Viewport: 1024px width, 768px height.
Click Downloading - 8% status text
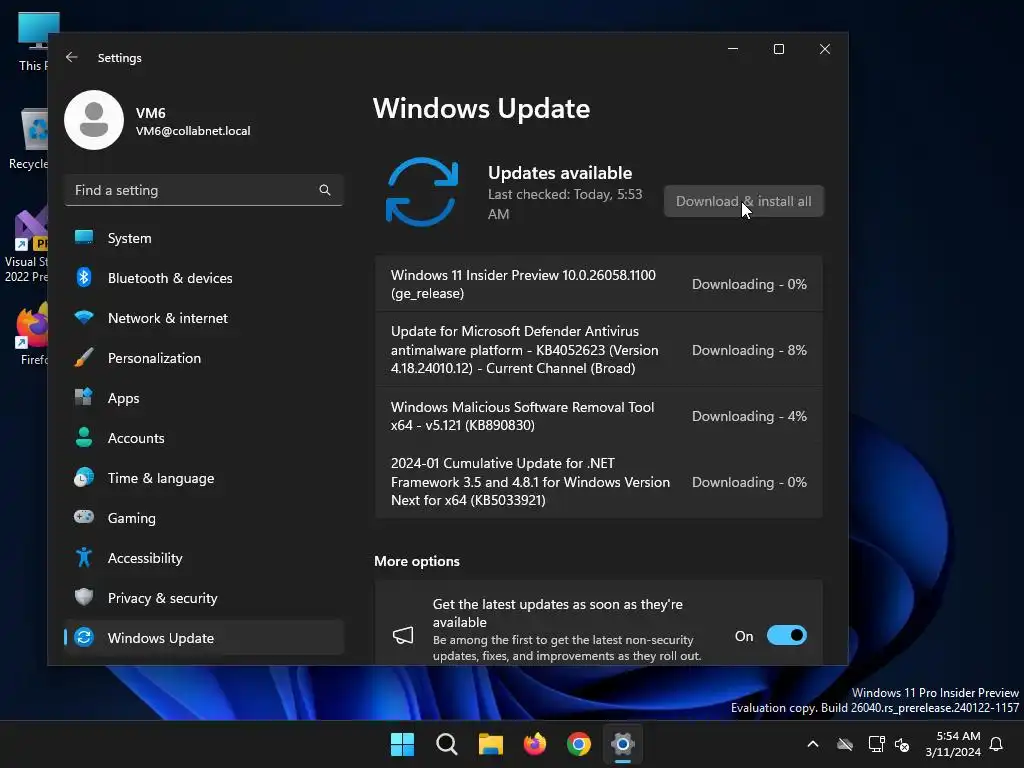tap(749, 350)
